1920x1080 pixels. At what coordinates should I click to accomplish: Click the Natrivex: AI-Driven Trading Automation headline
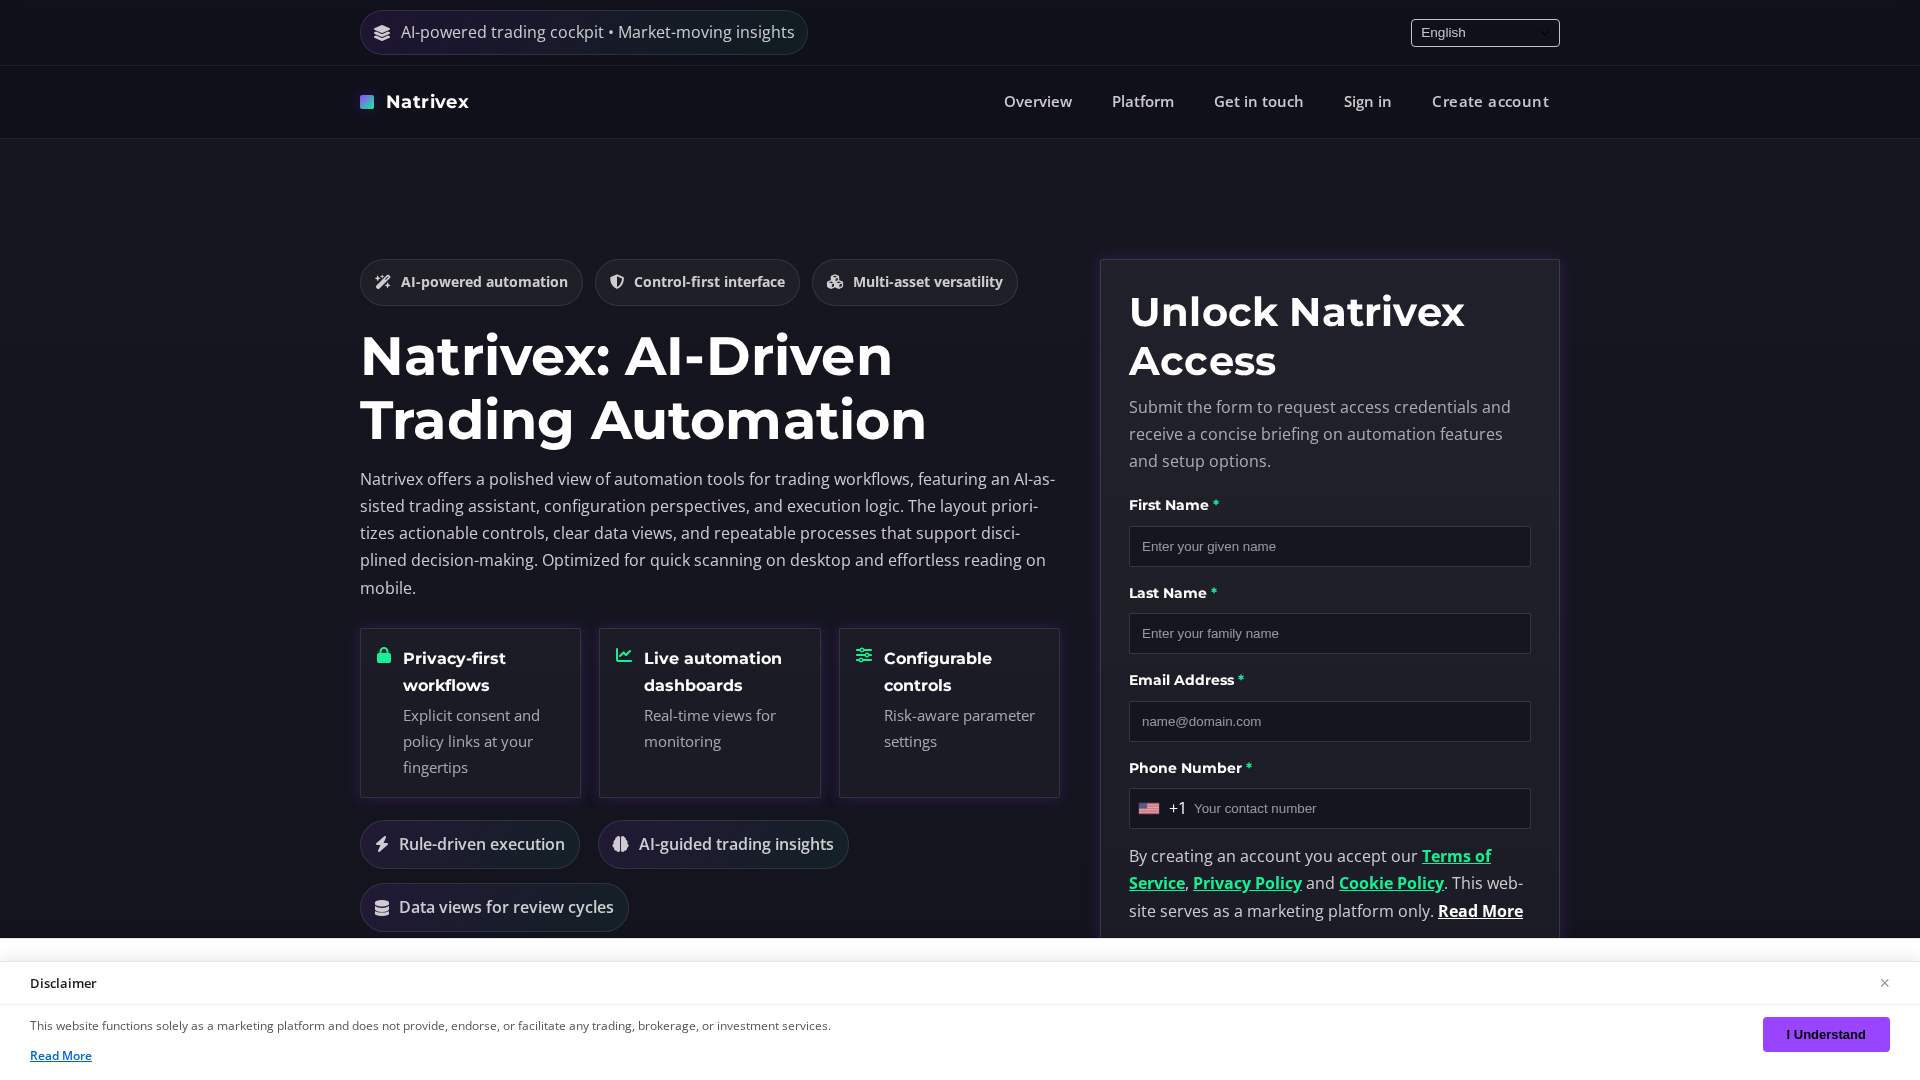(643, 387)
